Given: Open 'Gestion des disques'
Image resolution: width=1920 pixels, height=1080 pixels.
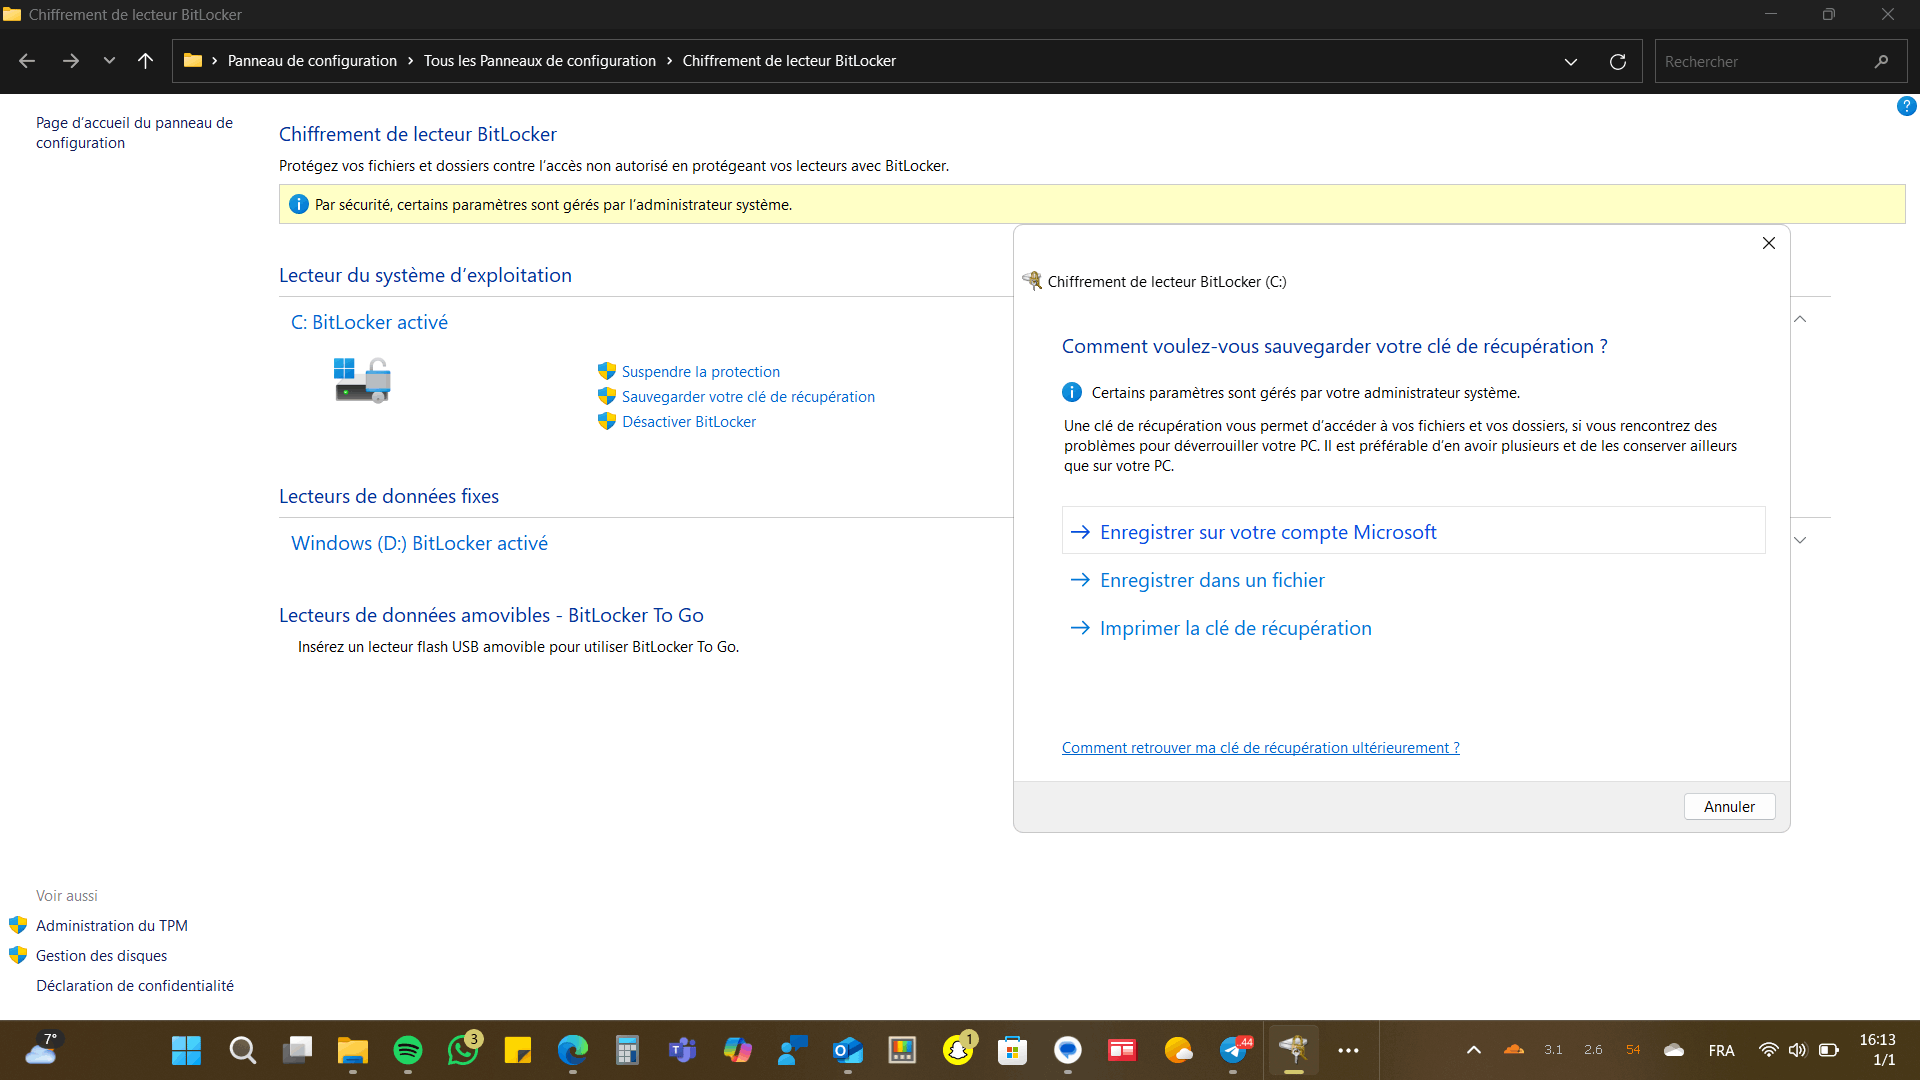Looking at the screenshot, I should [x=101, y=956].
